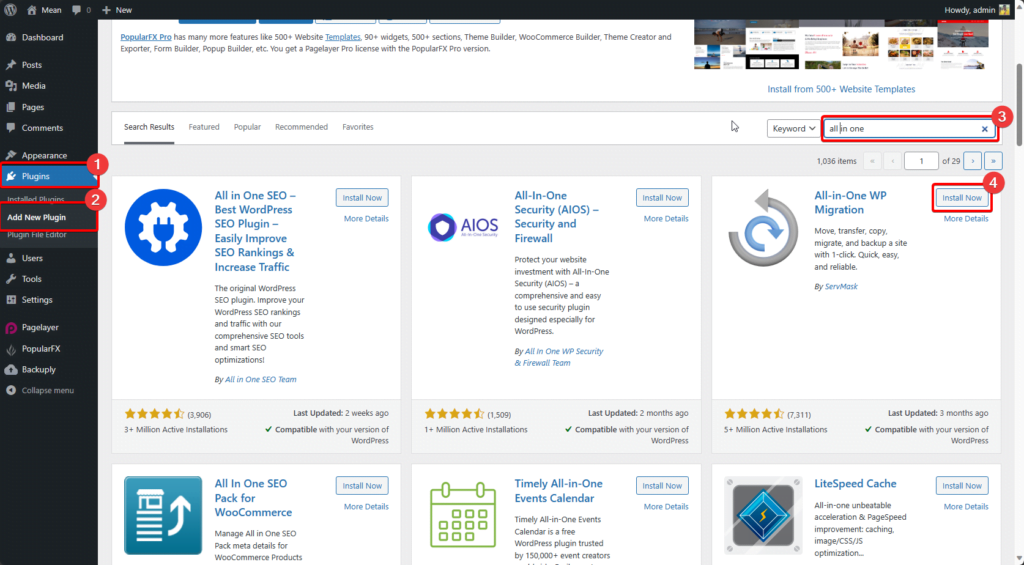The height and width of the screenshot is (565, 1024).
Task: Open the Appearance menu in sidebar
Action: click(x=44, y=155)
